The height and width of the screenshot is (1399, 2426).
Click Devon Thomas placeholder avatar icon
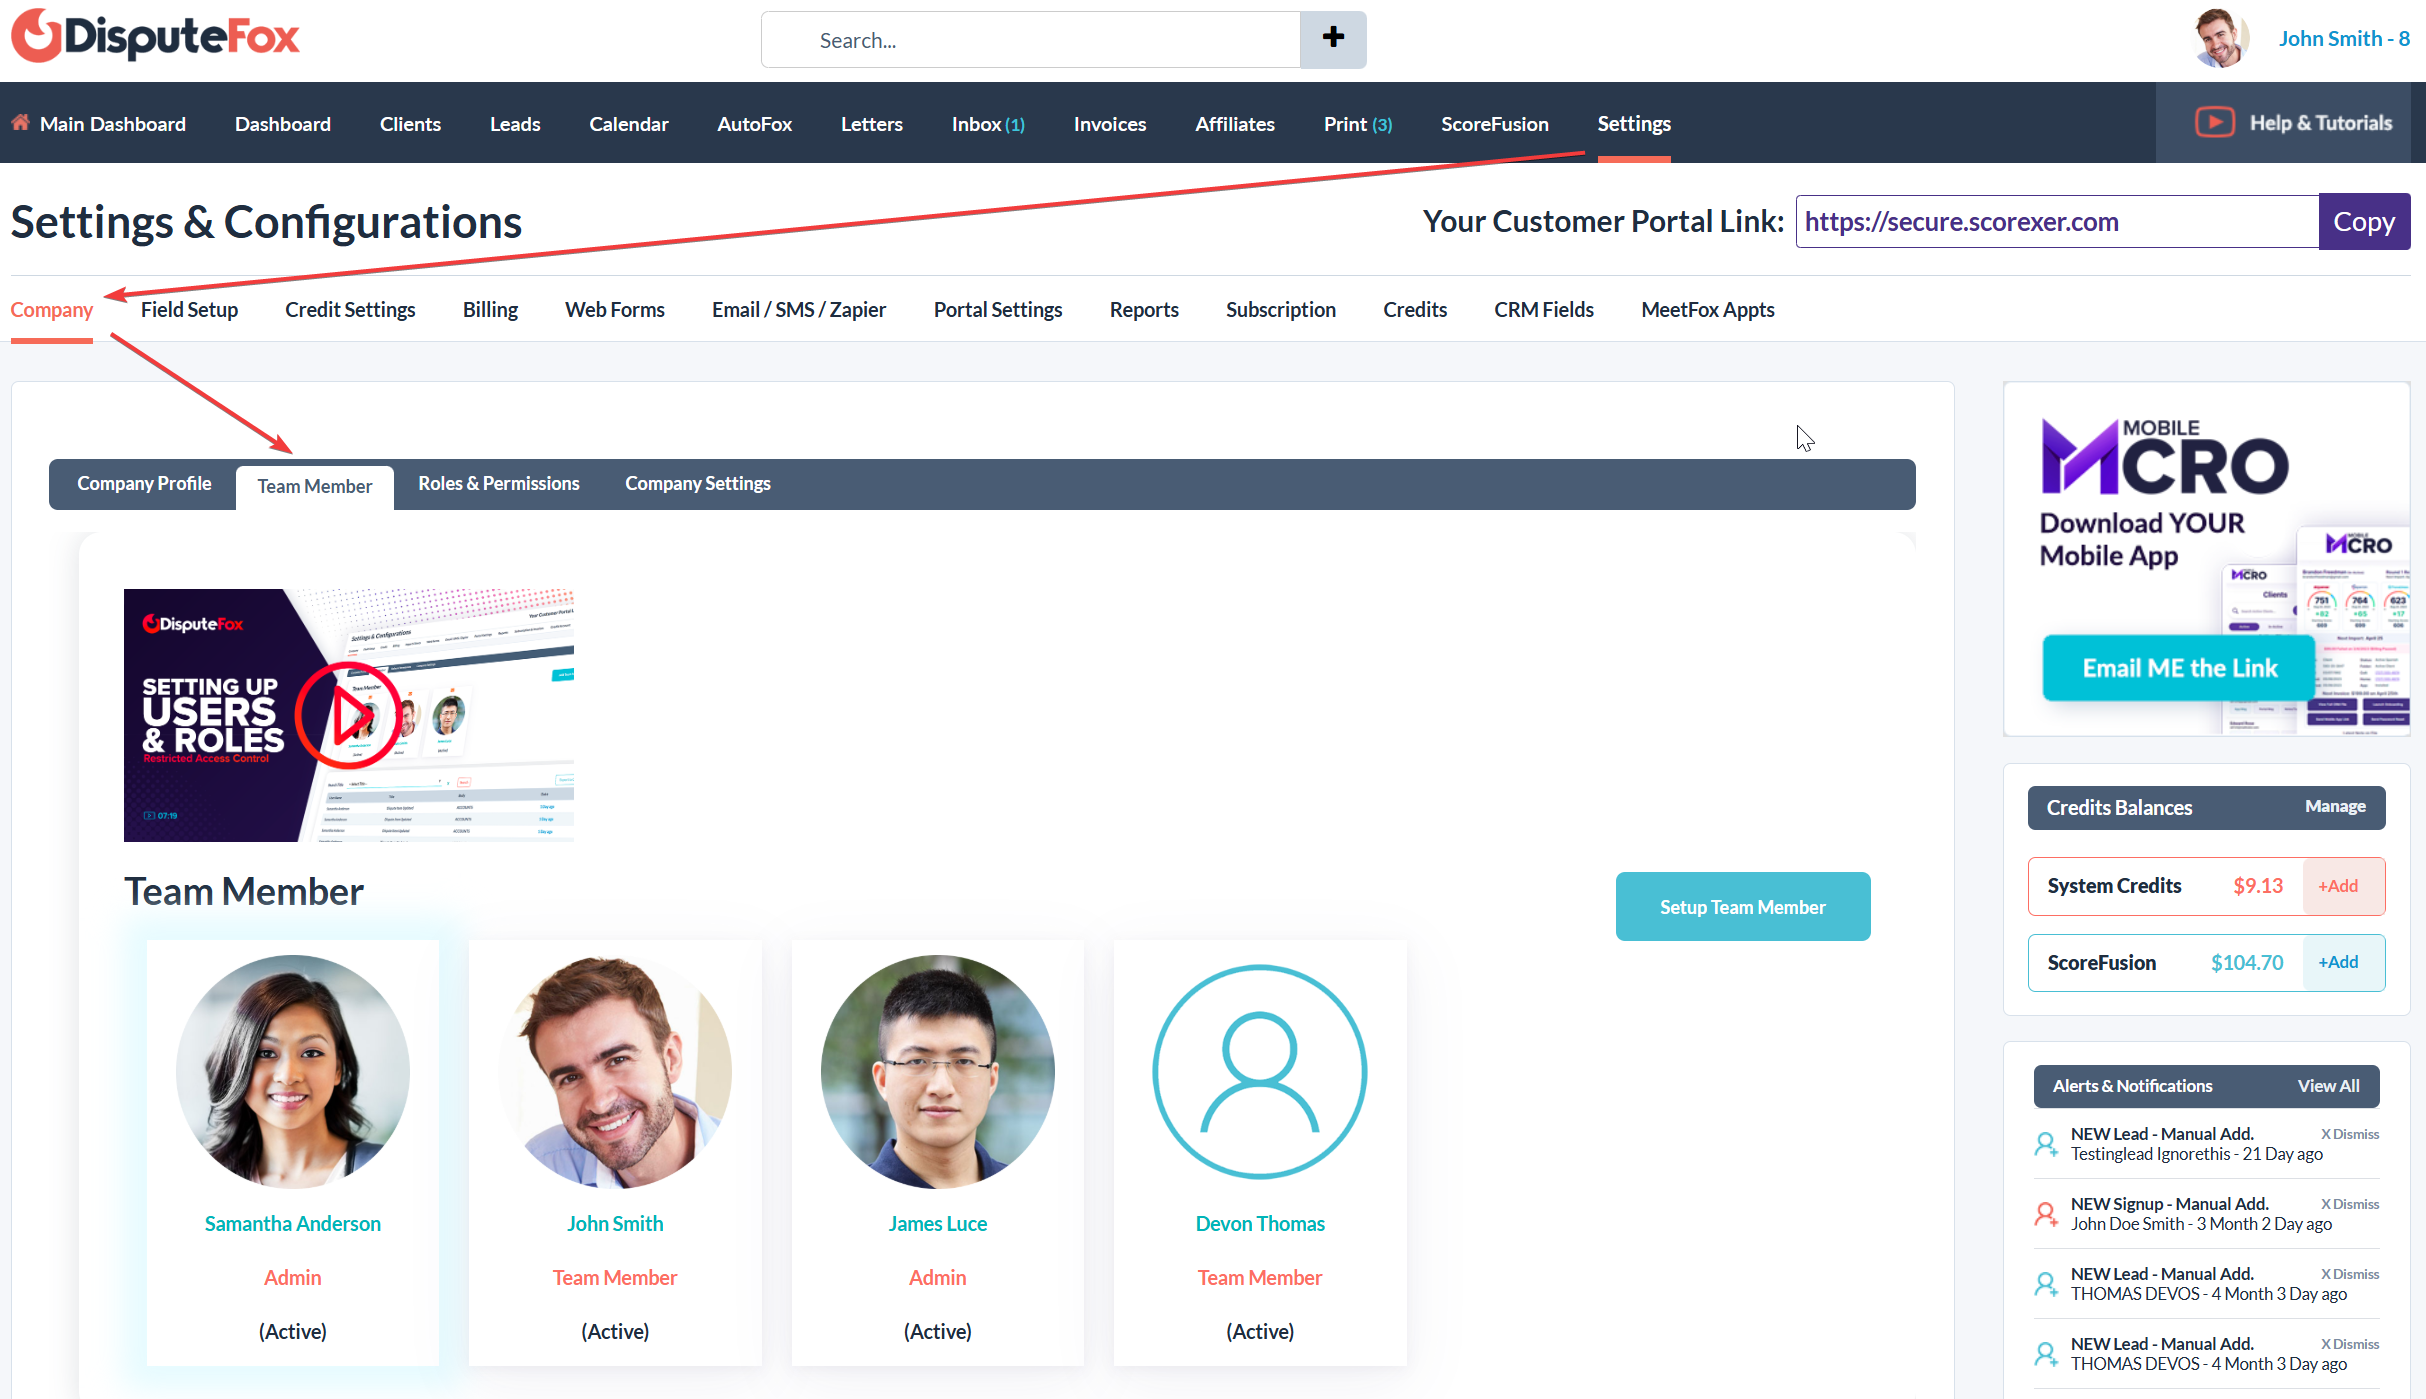click(x=1259, y=1072)
